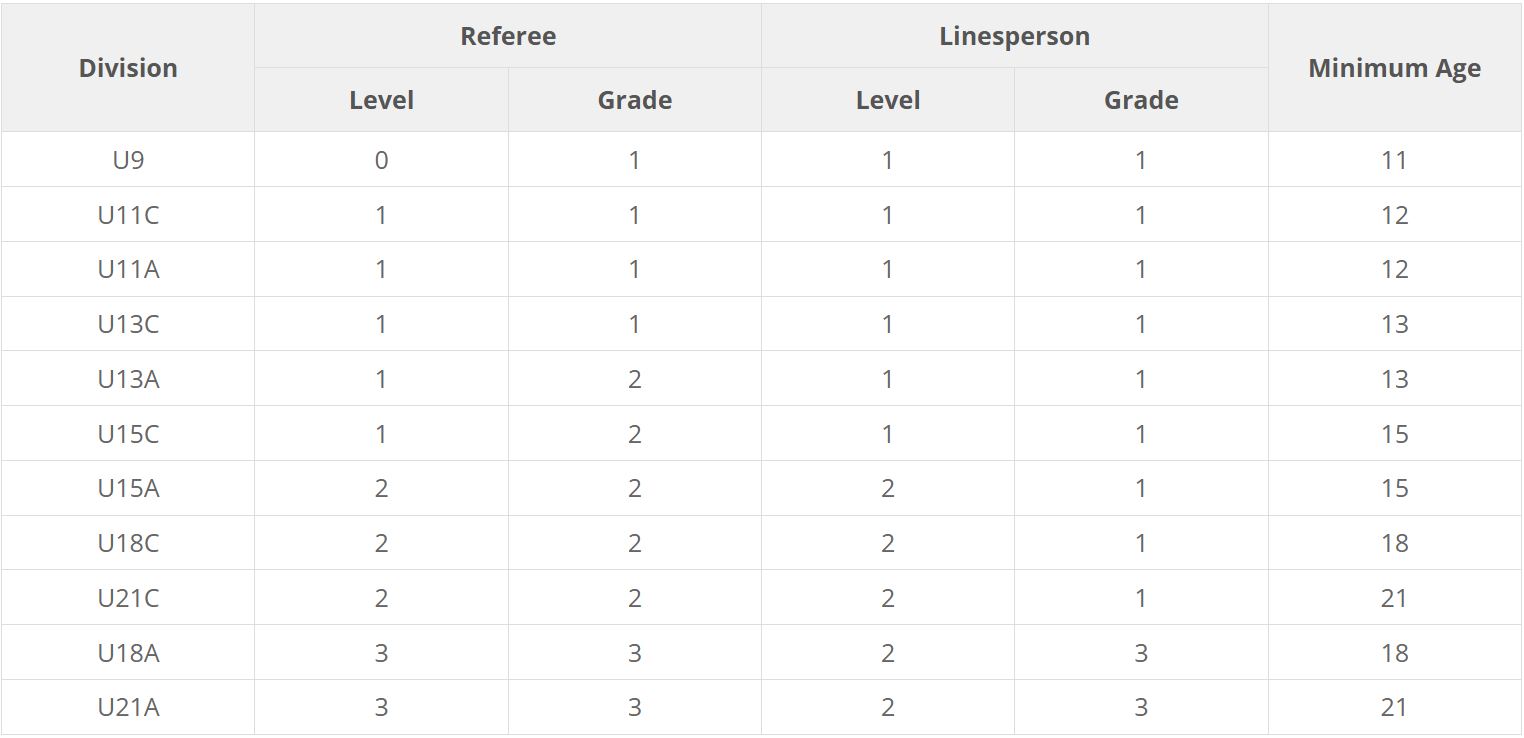1524x738 pixels.
Task: Click the Referee group header
Action: 508,36
